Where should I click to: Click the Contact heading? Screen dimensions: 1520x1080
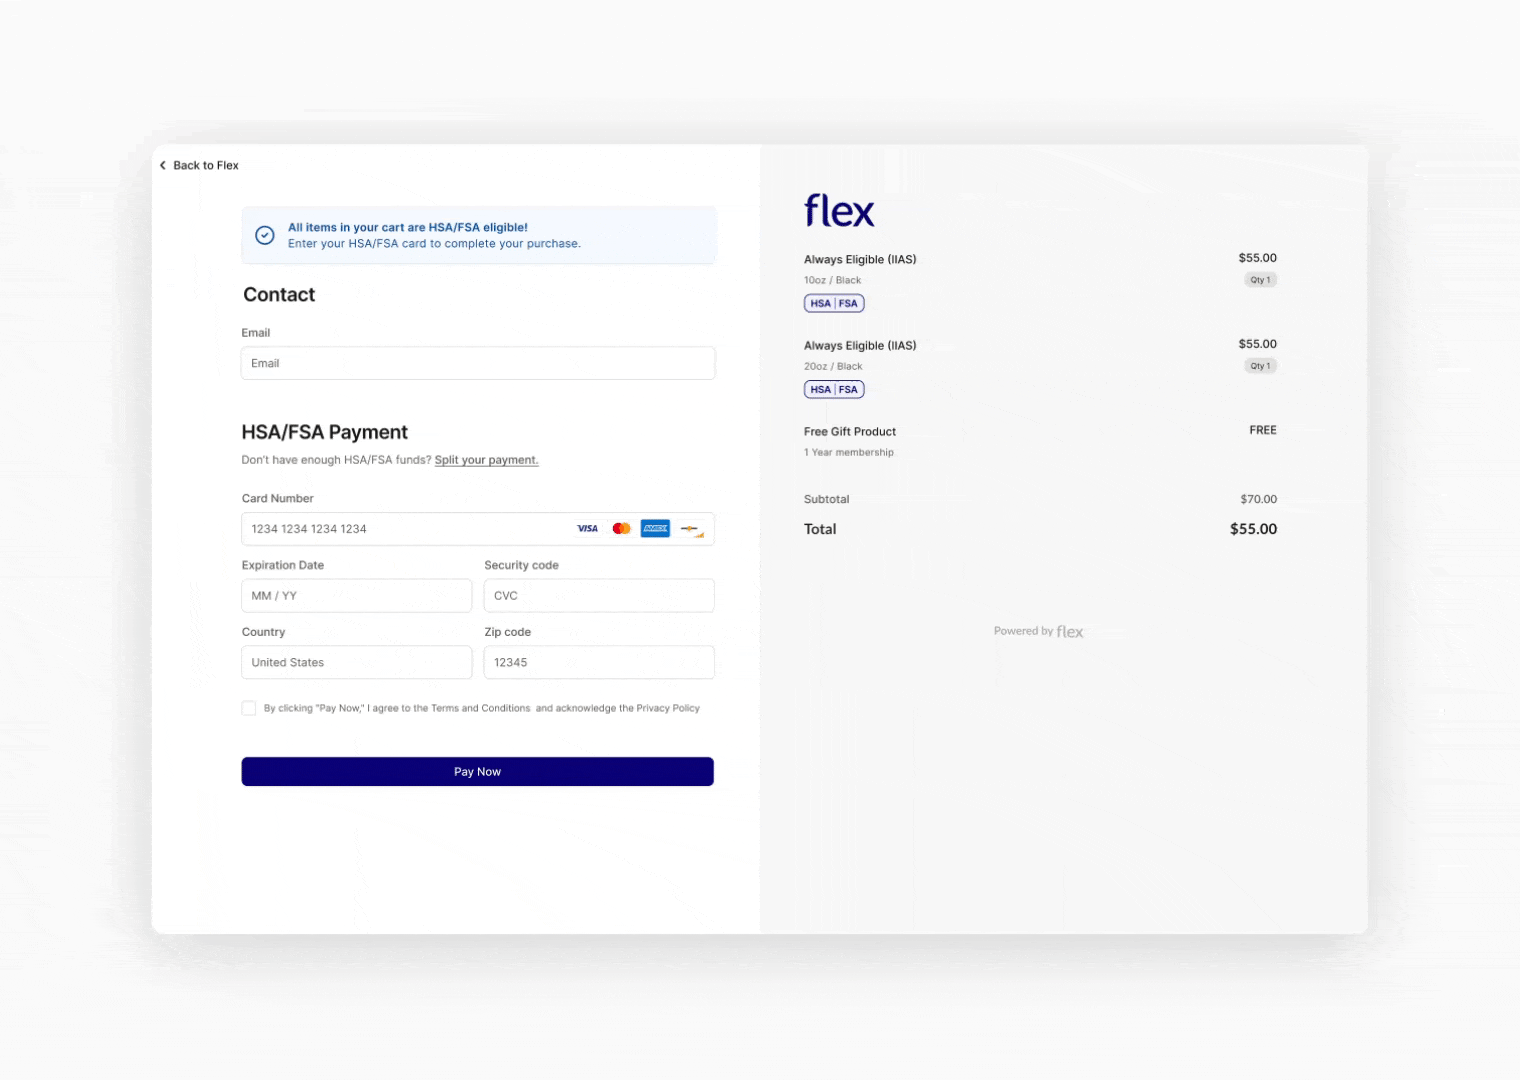[x=279, y=295]
